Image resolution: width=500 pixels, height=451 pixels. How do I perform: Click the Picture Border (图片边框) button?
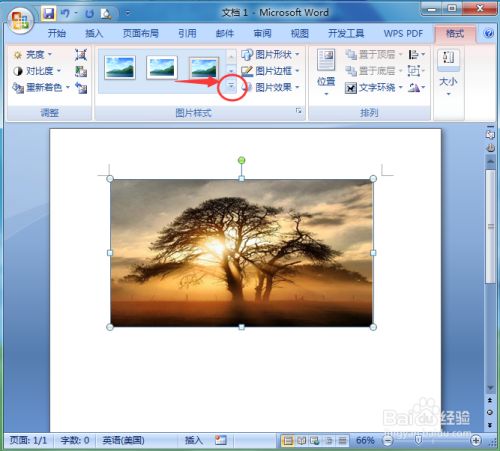tap(270, 71)
